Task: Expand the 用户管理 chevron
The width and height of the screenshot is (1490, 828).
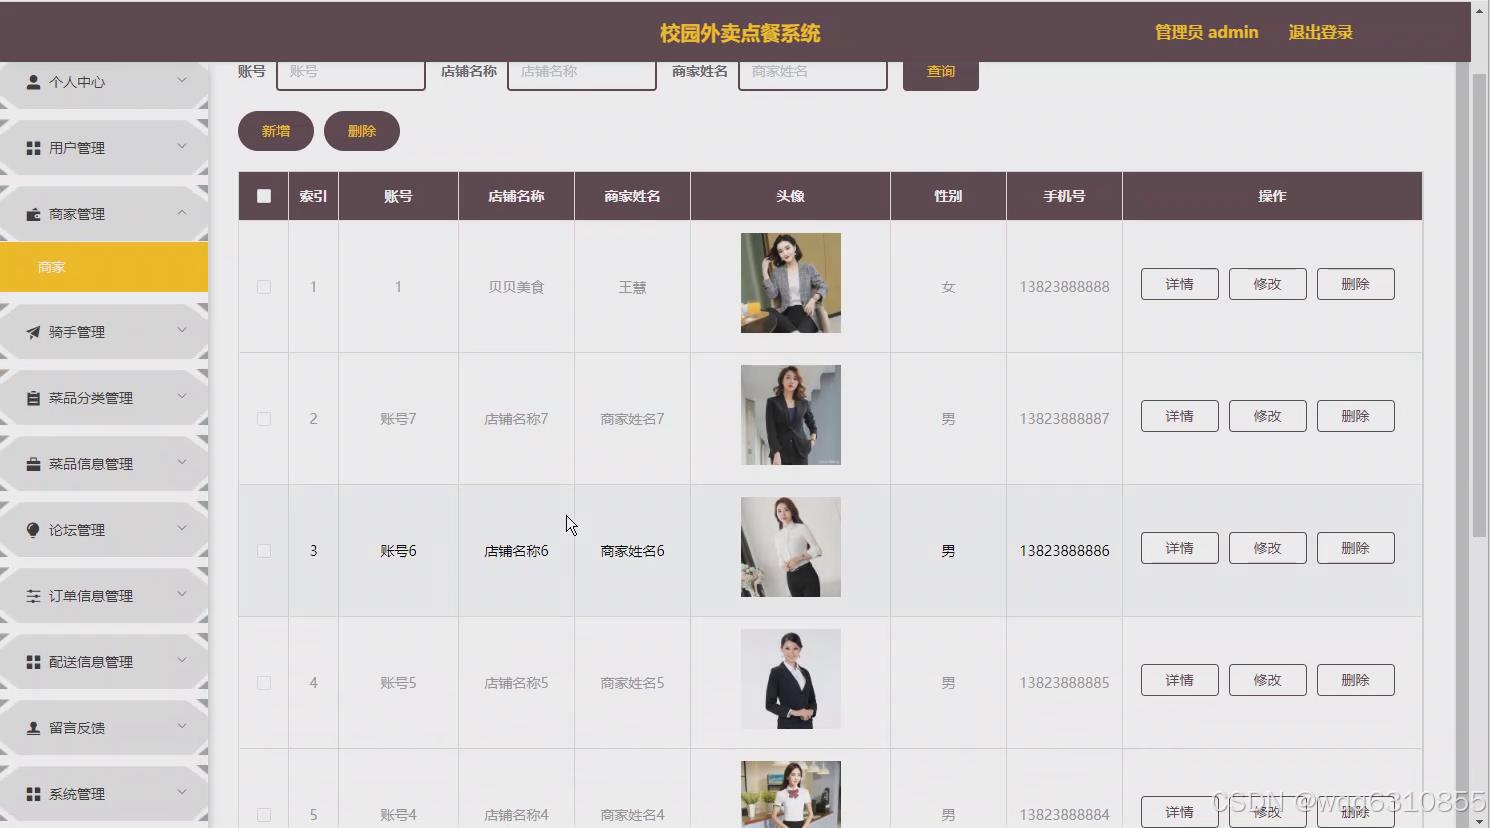Action: pos(182,146)
